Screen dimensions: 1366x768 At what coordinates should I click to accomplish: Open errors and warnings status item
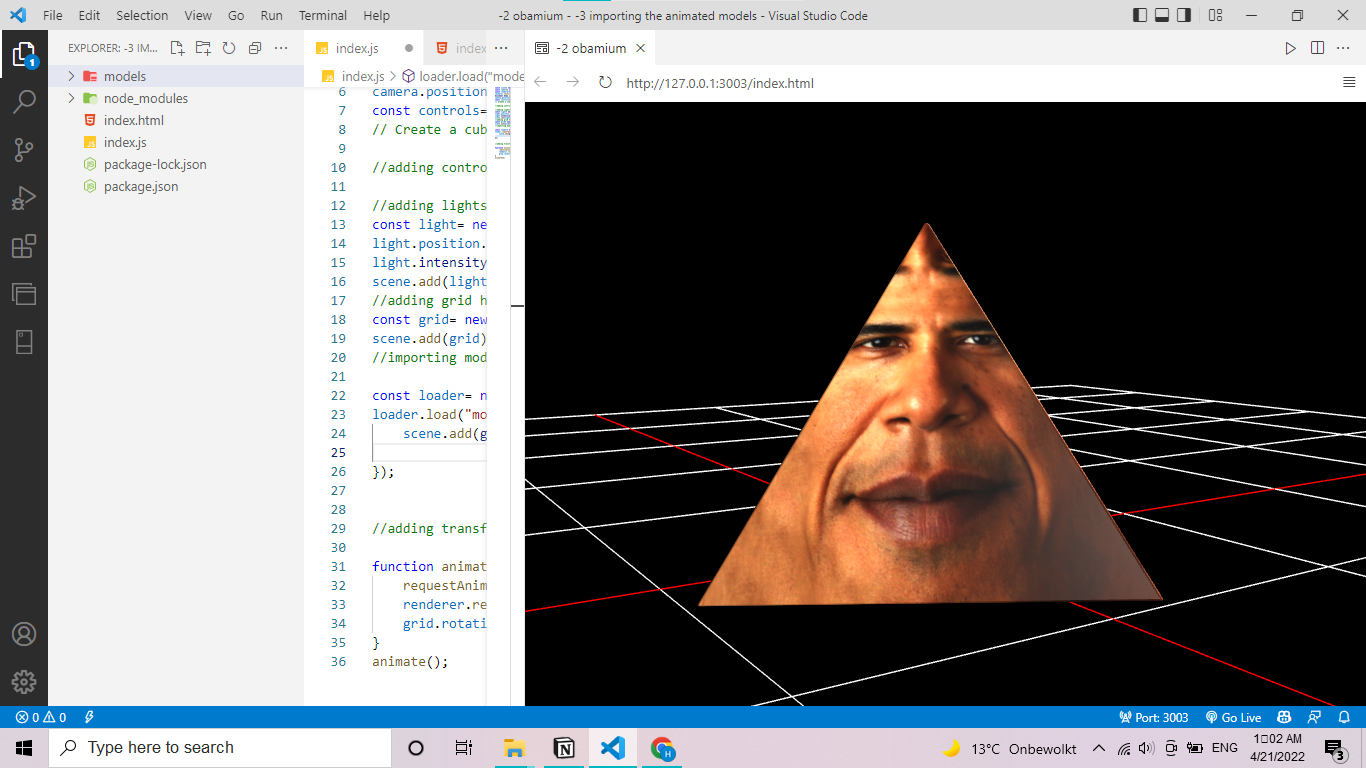coord(41,717)
